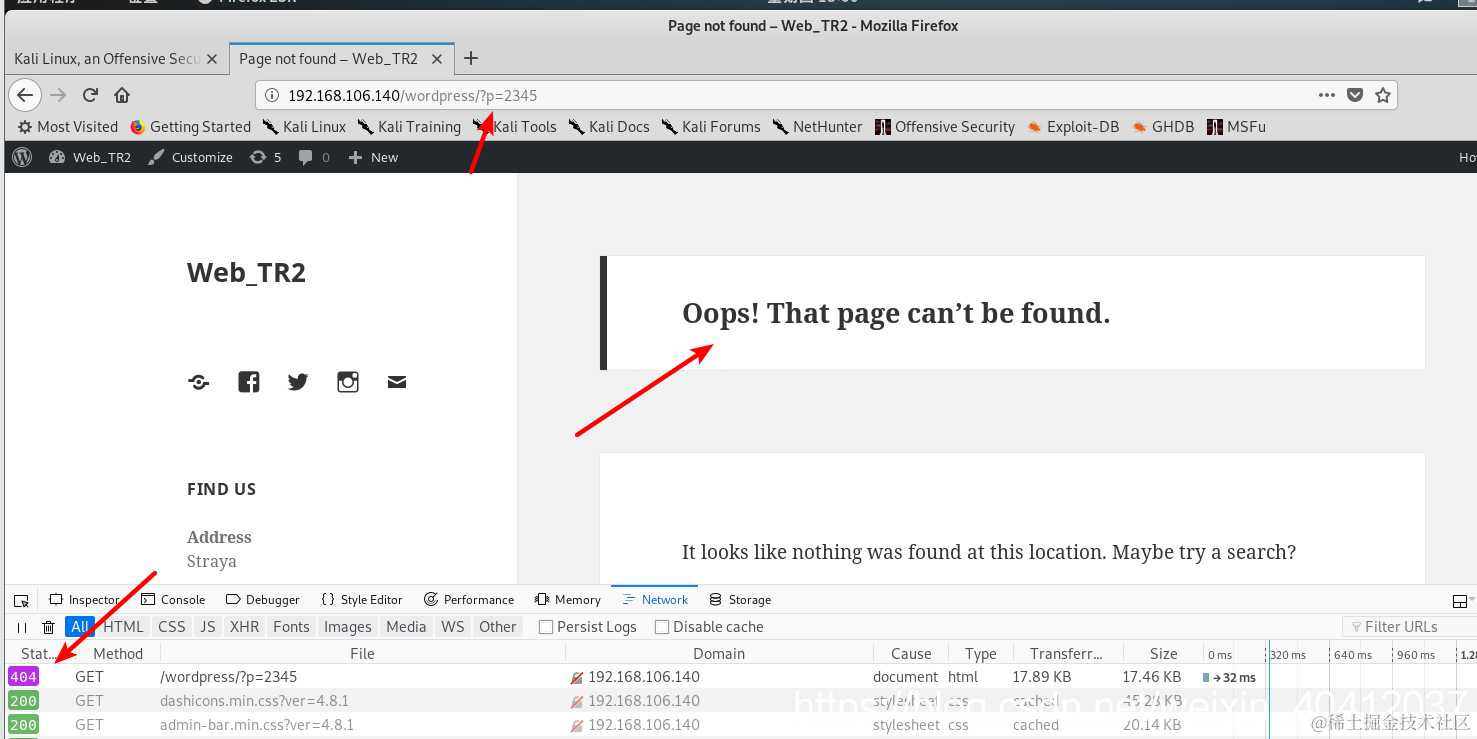Viewport: 1477px width, 739px height.
Task: Switch to the Performance devtools tab
Action: click(x=469, y=600)
